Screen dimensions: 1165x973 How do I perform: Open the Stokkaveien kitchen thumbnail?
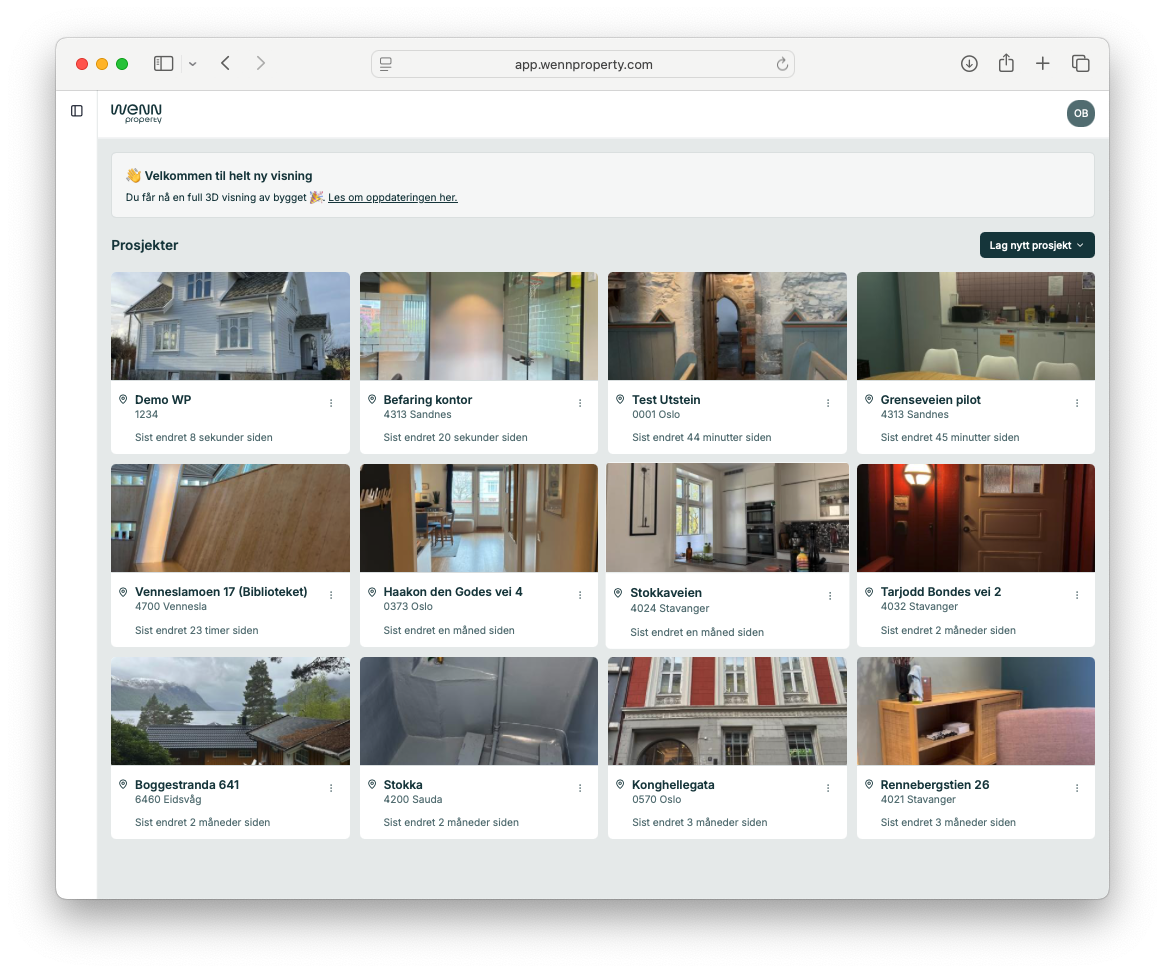point(727,518)
